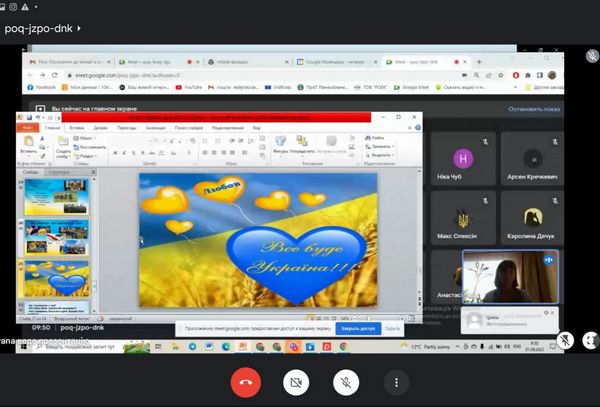Select slide 21 thumbnail with blue heart
This screenshot has width=600, height=407.
(x=56, y=279)
